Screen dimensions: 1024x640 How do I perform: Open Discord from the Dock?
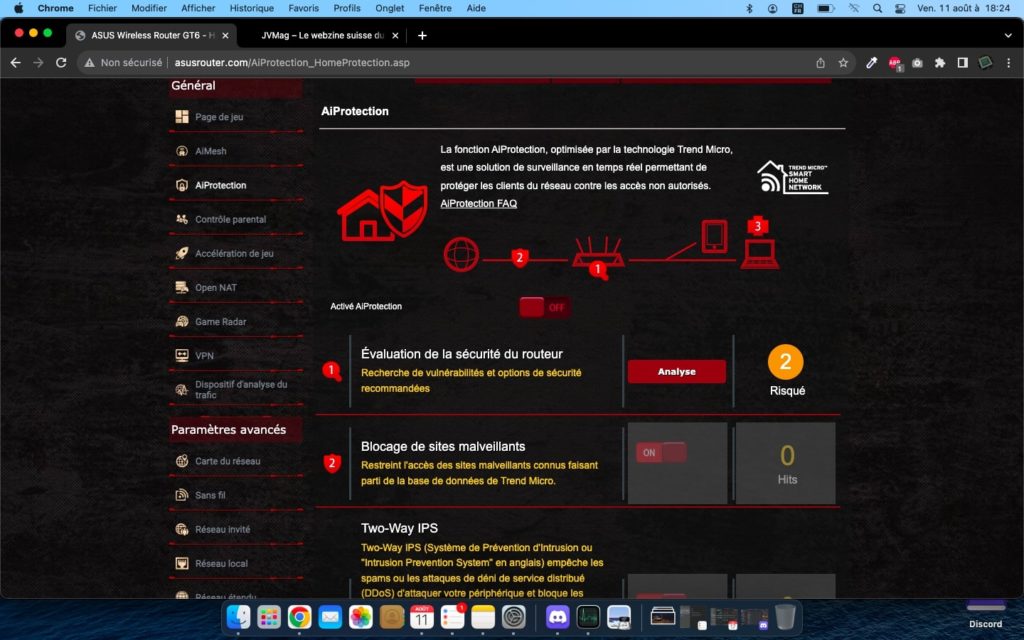557,616
